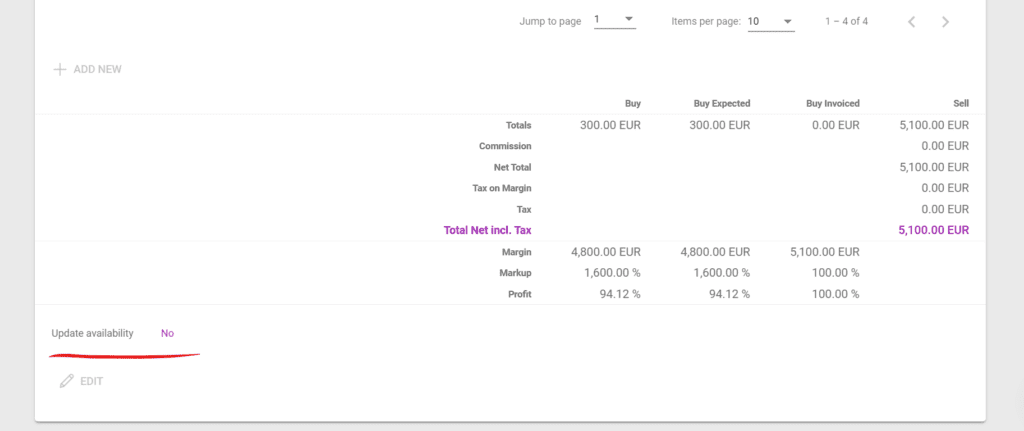Click the 300.00 EUR Totals value under Buy

[x=610, y=125]
